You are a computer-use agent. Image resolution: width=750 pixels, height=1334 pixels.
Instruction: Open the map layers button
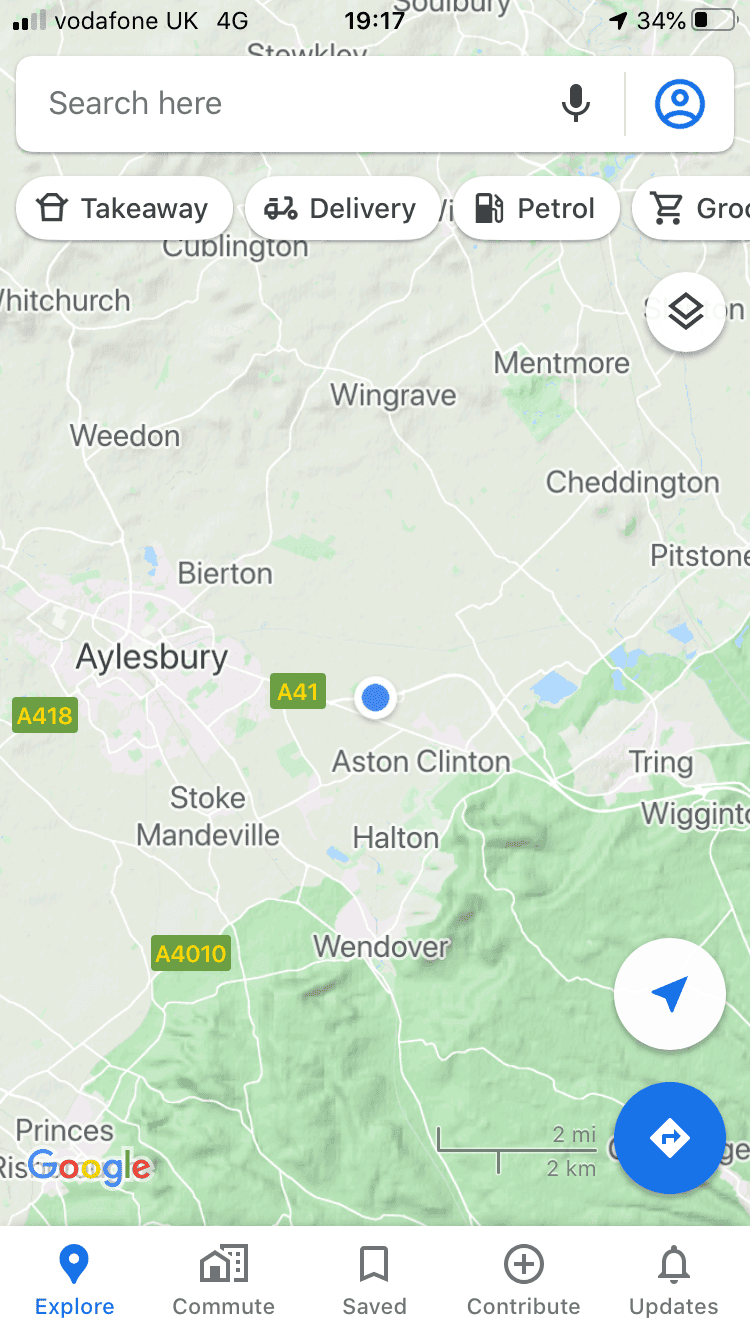point(686,312)
